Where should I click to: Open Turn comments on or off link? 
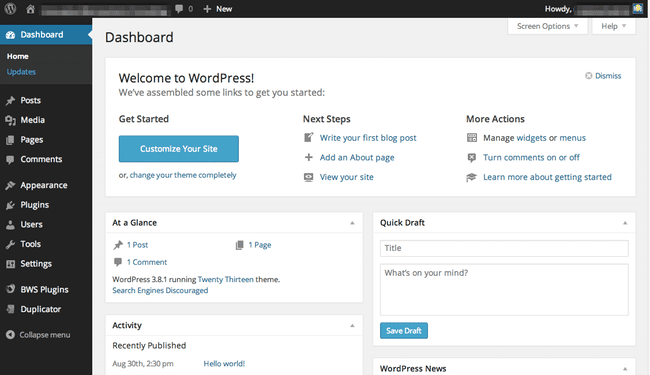click(x=531, y=157)
